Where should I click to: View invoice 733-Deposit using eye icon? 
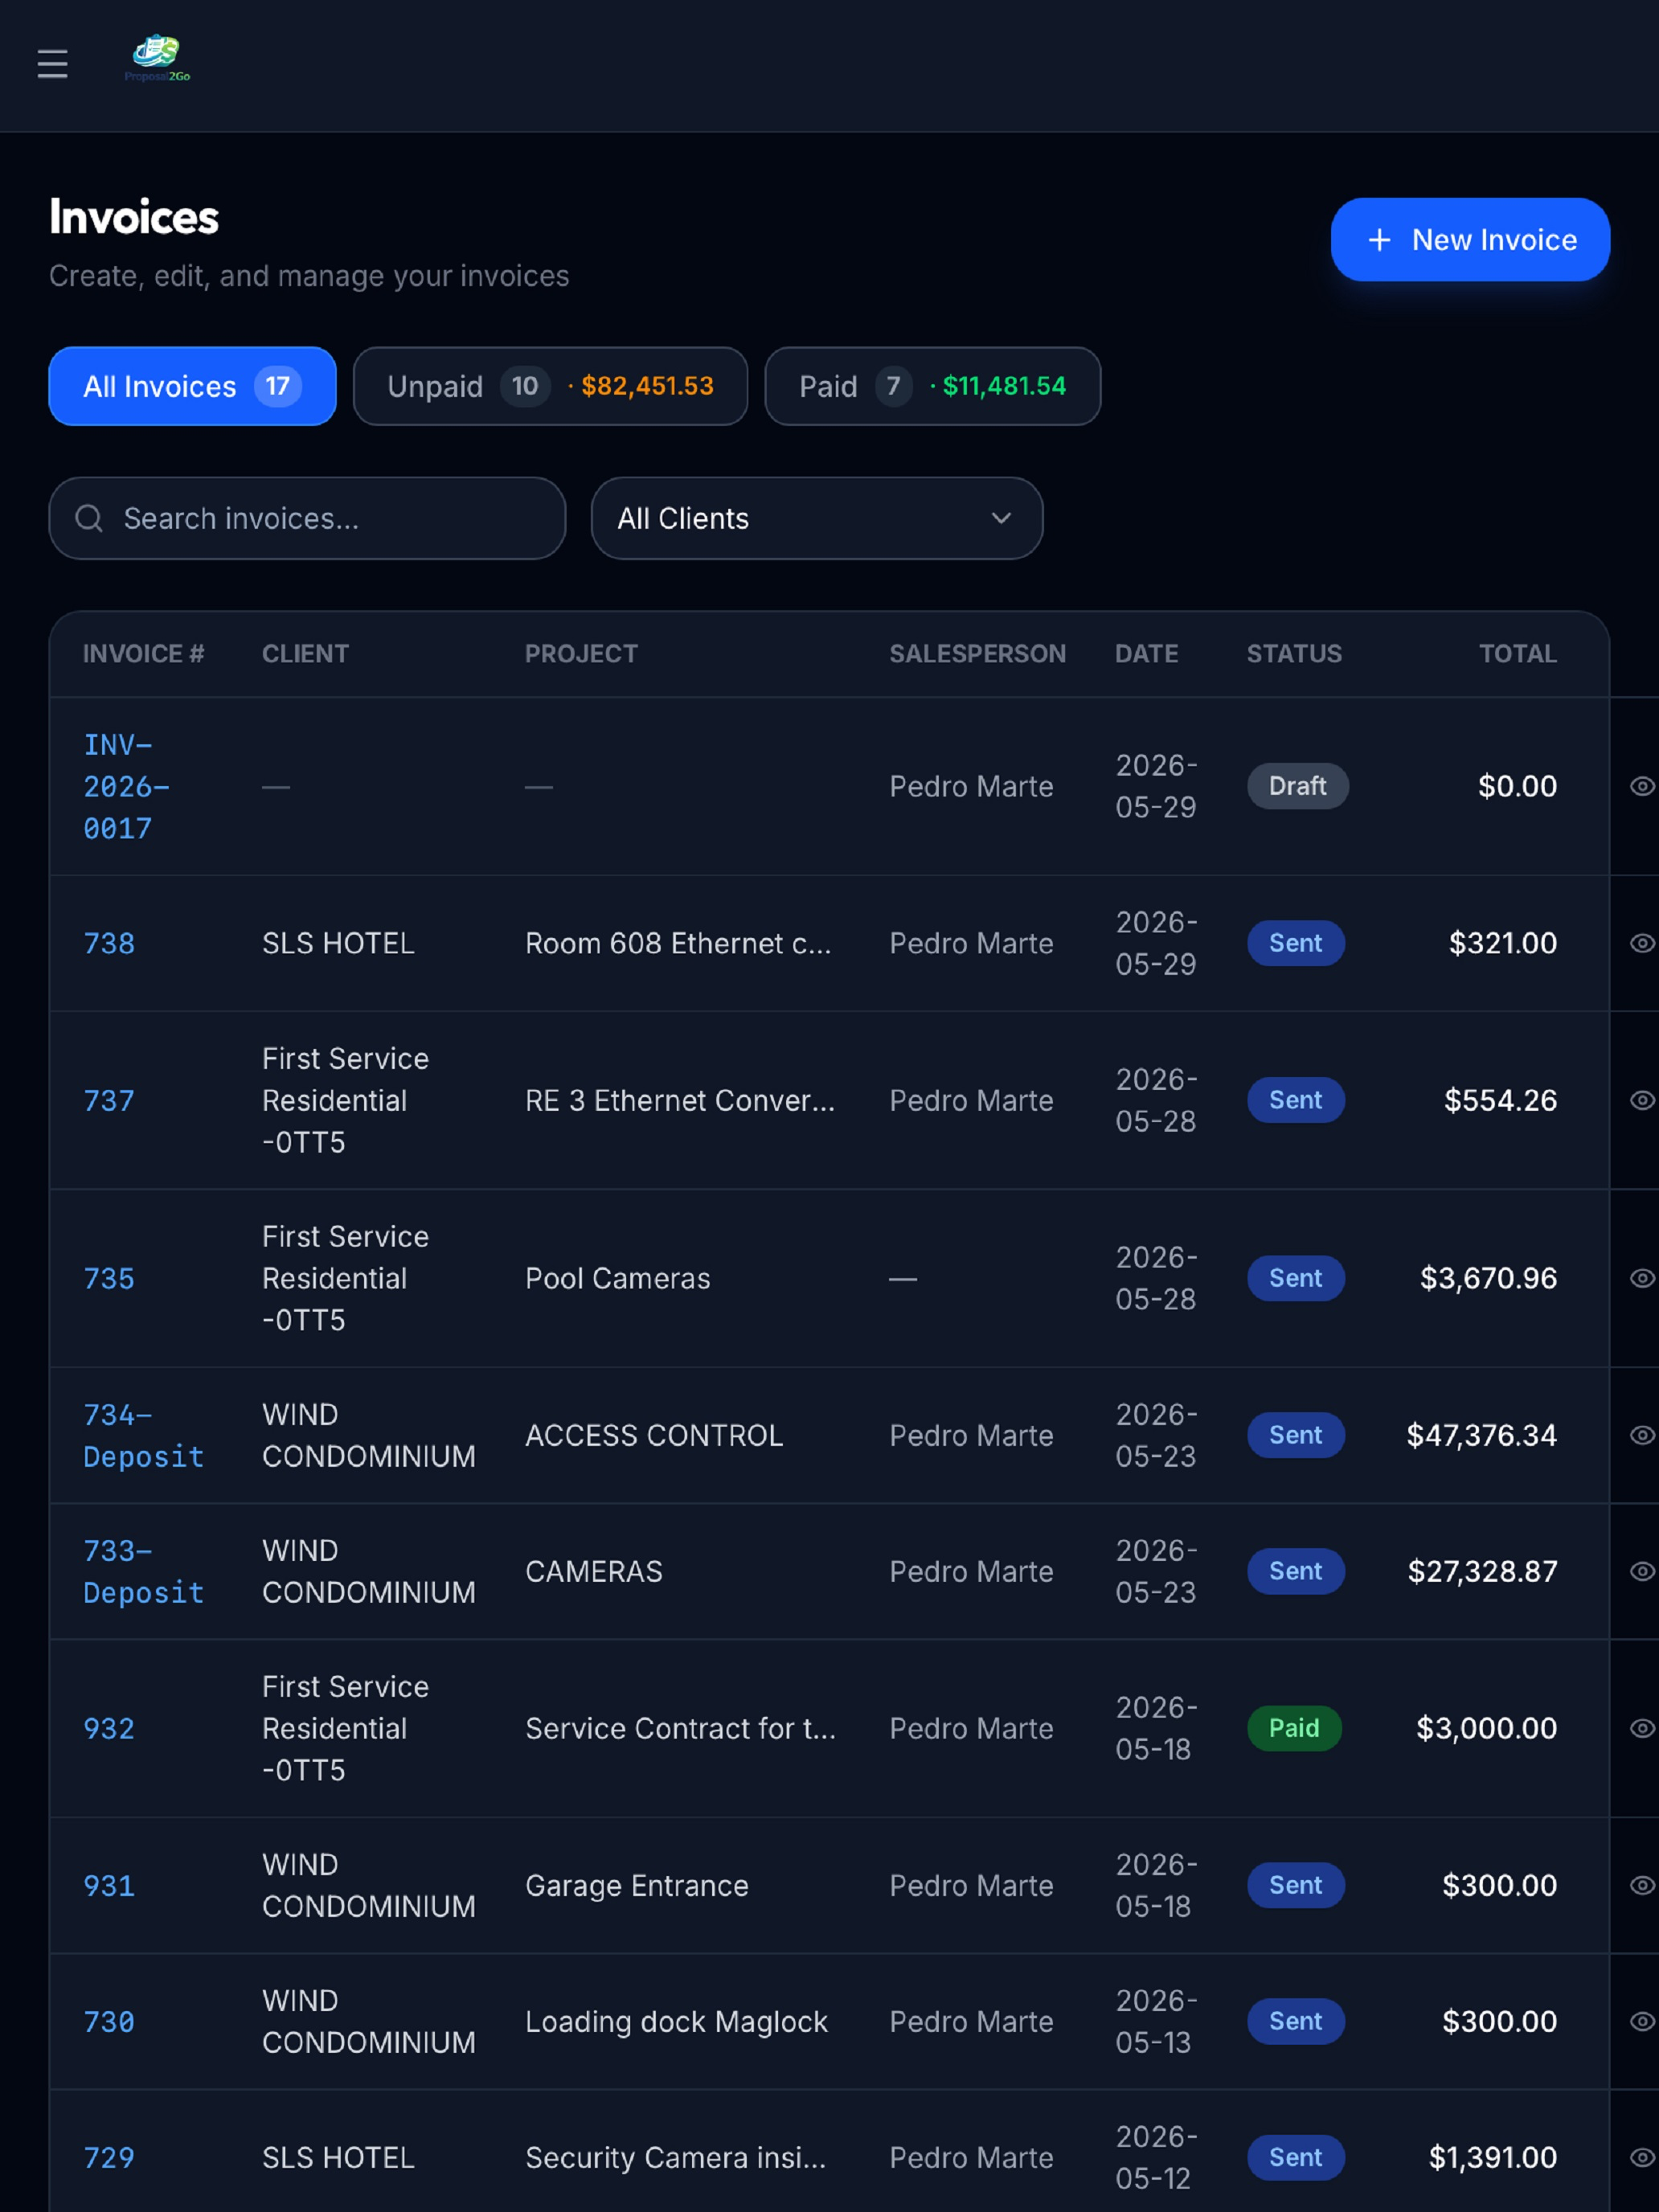point(1642,1571)
